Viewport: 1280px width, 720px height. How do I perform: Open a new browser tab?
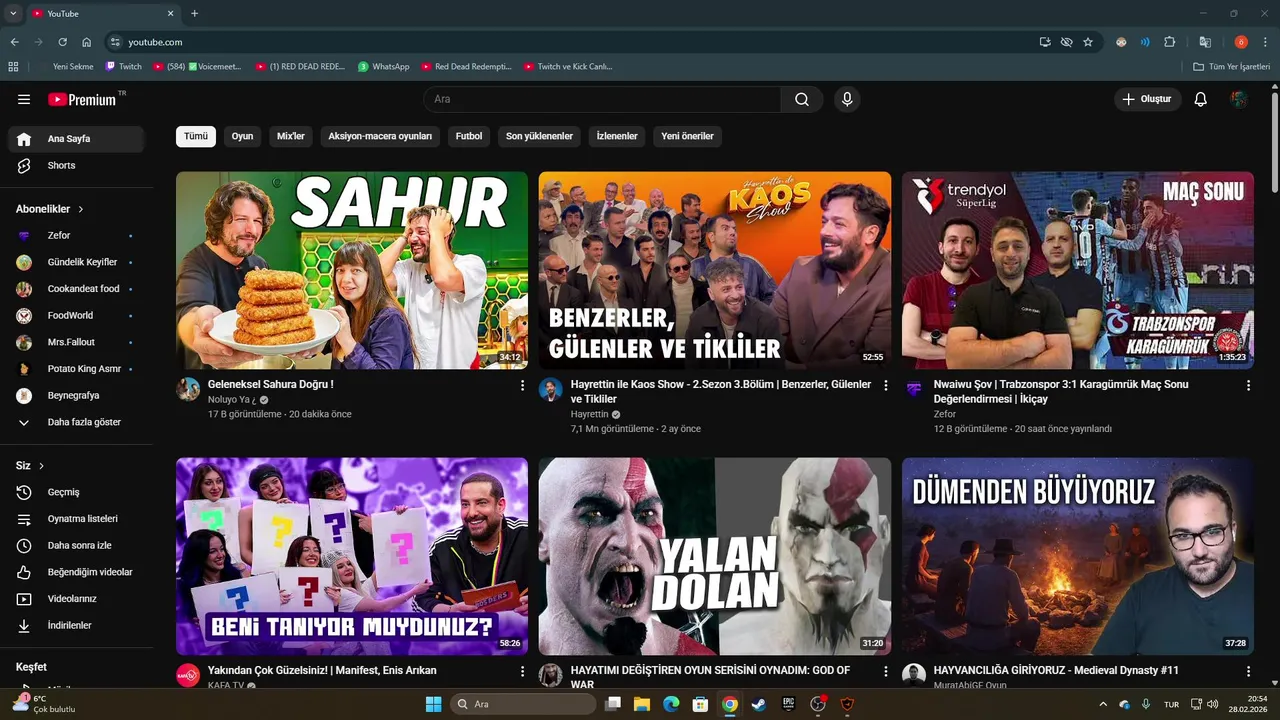[194, 13]
